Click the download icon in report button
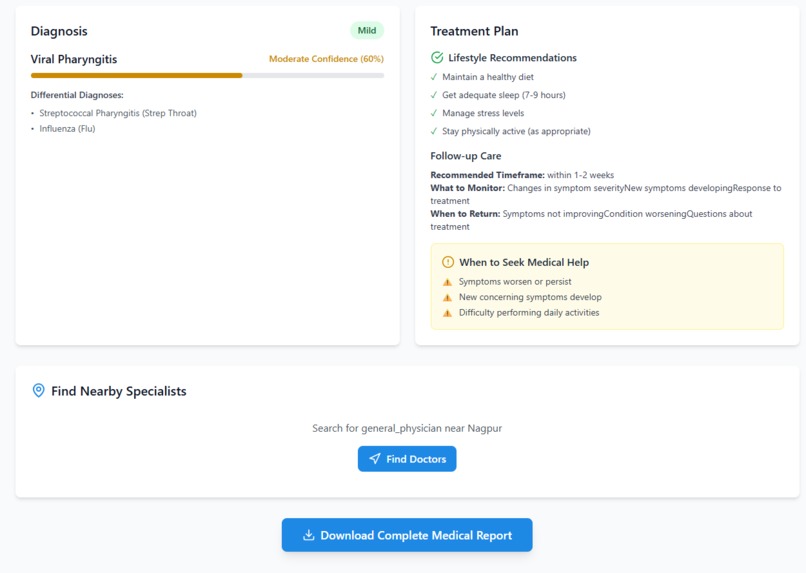 (308, 535)
